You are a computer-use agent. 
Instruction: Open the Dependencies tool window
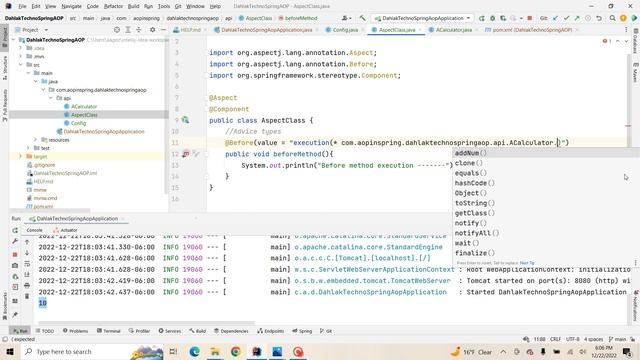(231, 331)
